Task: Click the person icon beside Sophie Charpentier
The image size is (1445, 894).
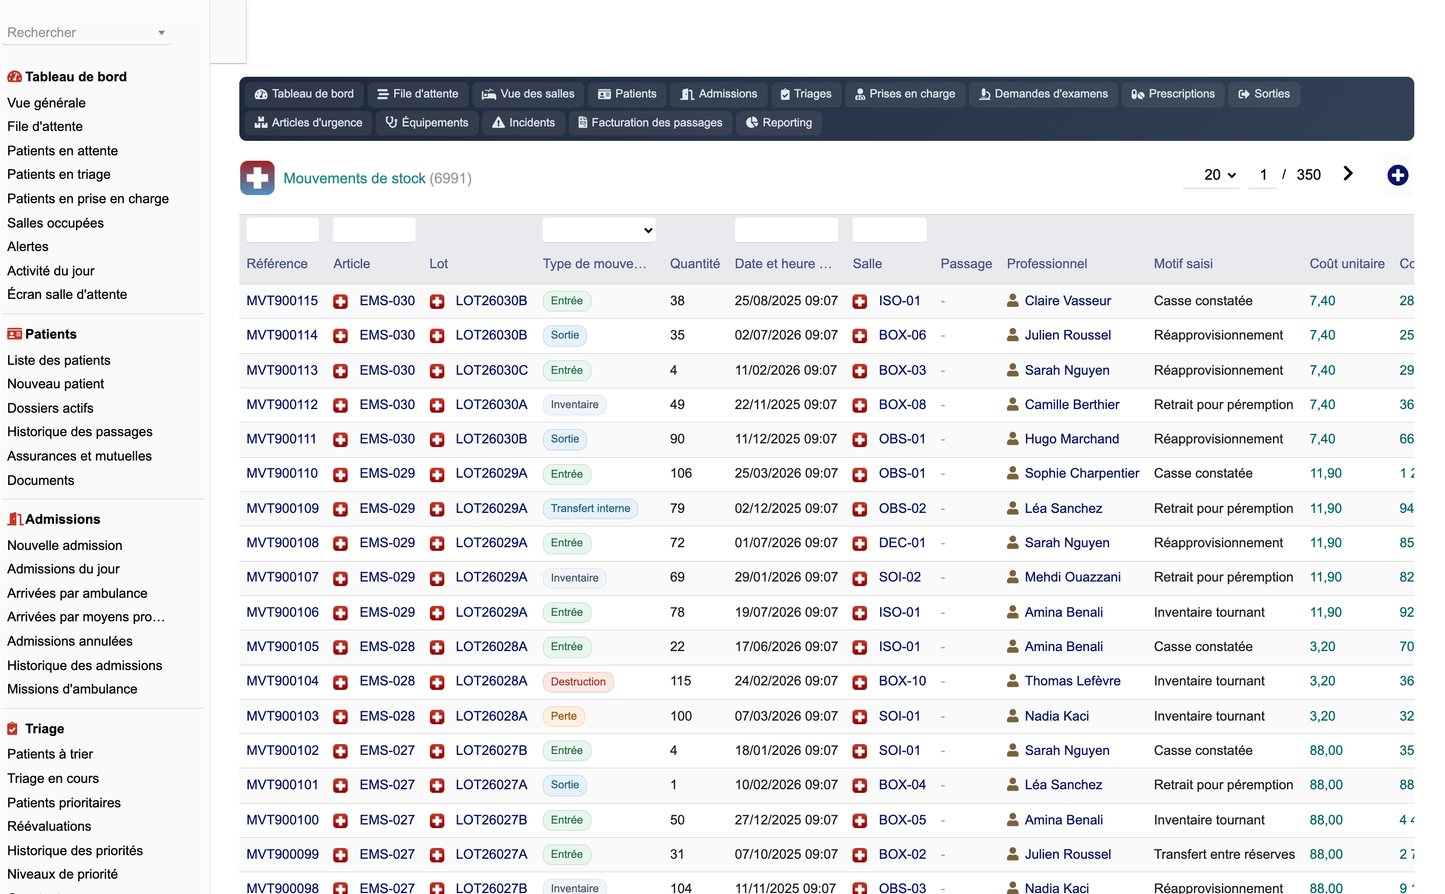Action: 1013,473
